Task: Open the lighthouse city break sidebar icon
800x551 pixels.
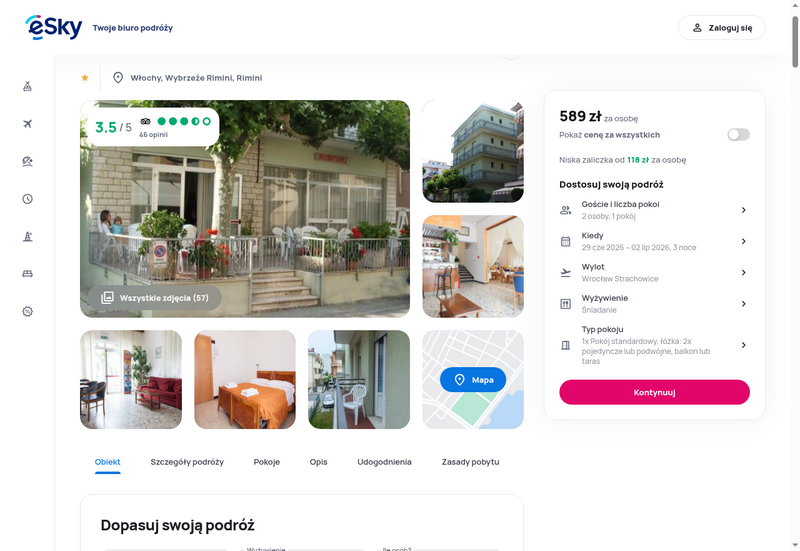Action: (28, 236)
